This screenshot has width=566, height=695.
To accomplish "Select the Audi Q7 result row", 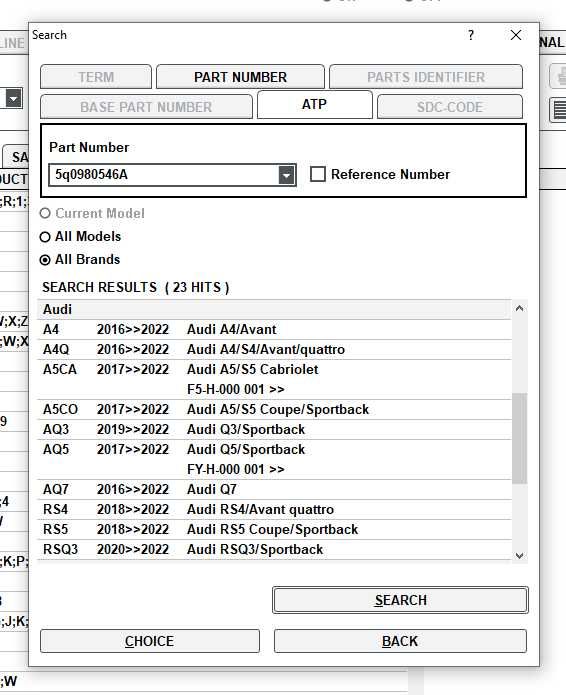I will click(x=275, y=489).
